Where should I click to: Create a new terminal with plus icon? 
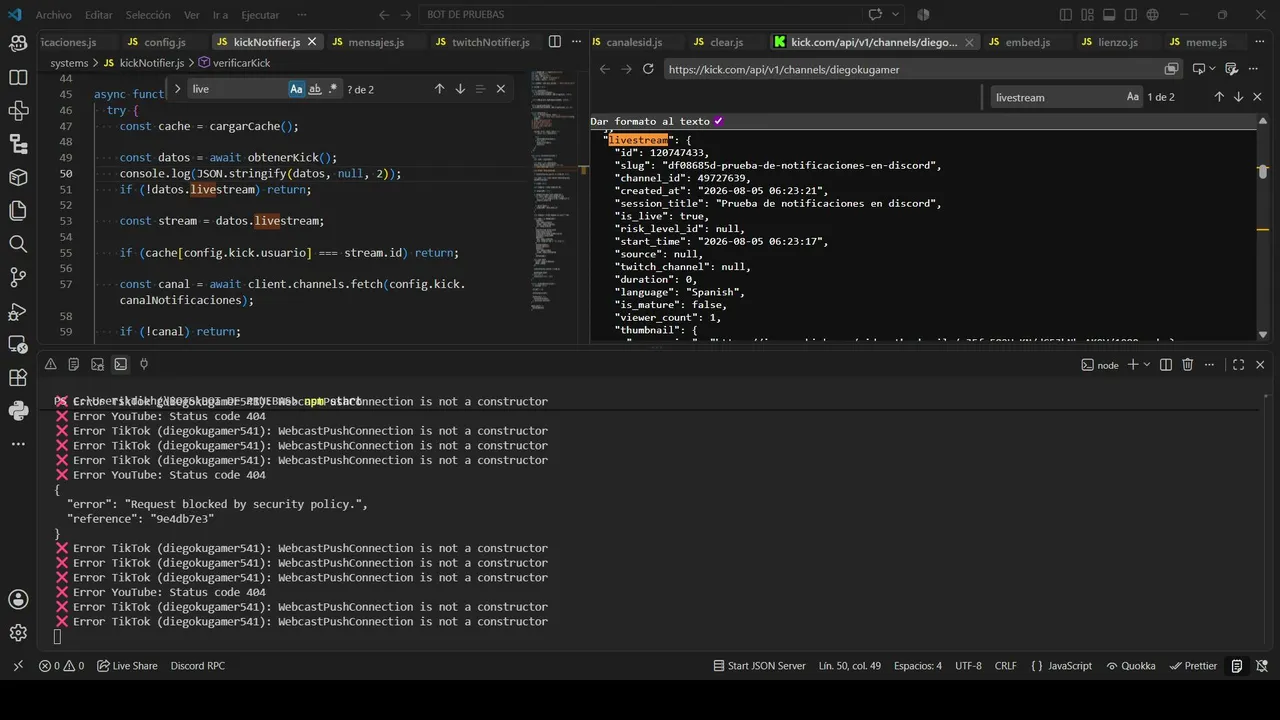click(x=1133, y=365)
